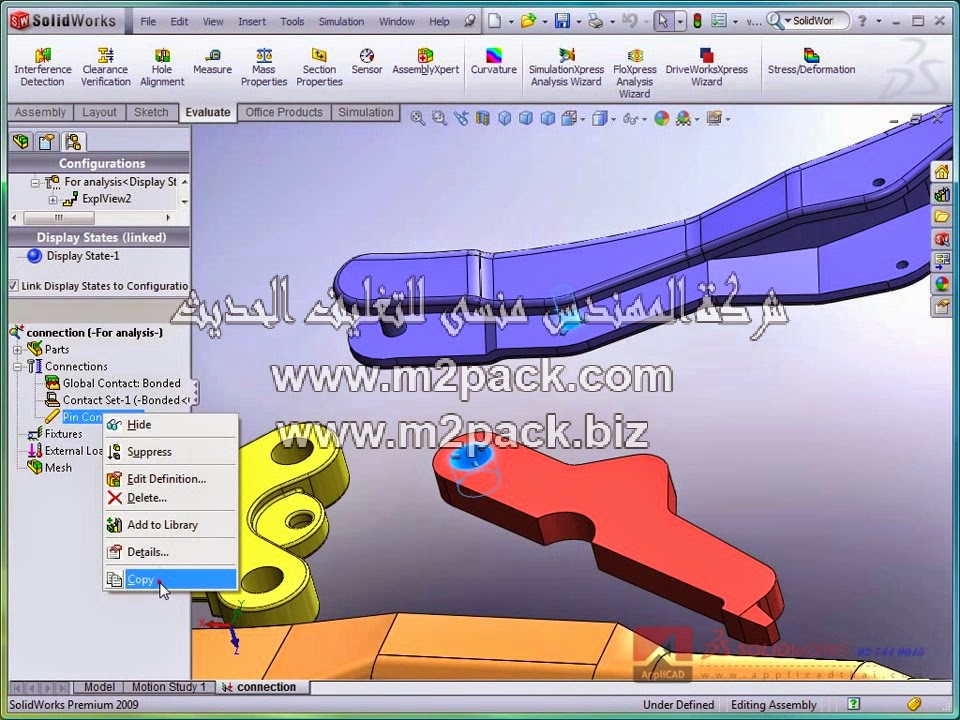Choose Edit Definition... in context menu
This screenshot has height=720, width=960.
[x=171, y=479]
